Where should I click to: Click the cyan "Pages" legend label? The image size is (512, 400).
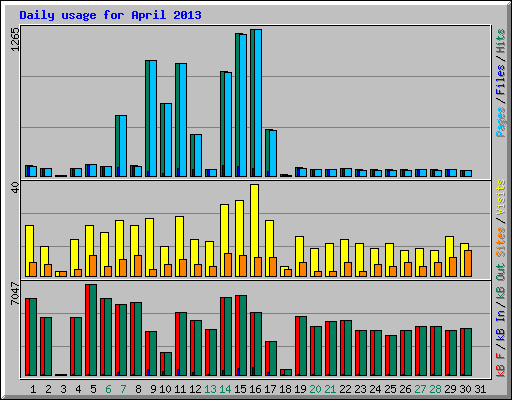[x=501, y=122]
